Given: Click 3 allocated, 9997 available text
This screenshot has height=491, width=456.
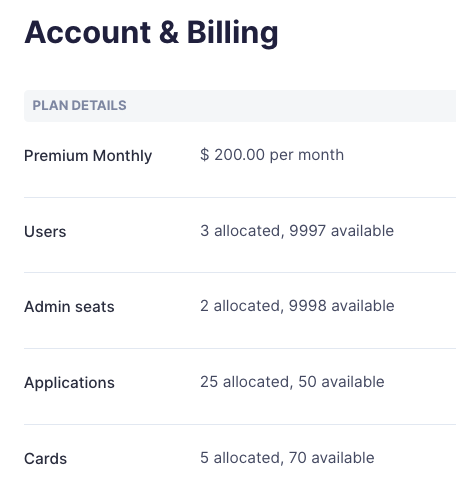Looking at the screenshot, I should (x=297, y=231).
